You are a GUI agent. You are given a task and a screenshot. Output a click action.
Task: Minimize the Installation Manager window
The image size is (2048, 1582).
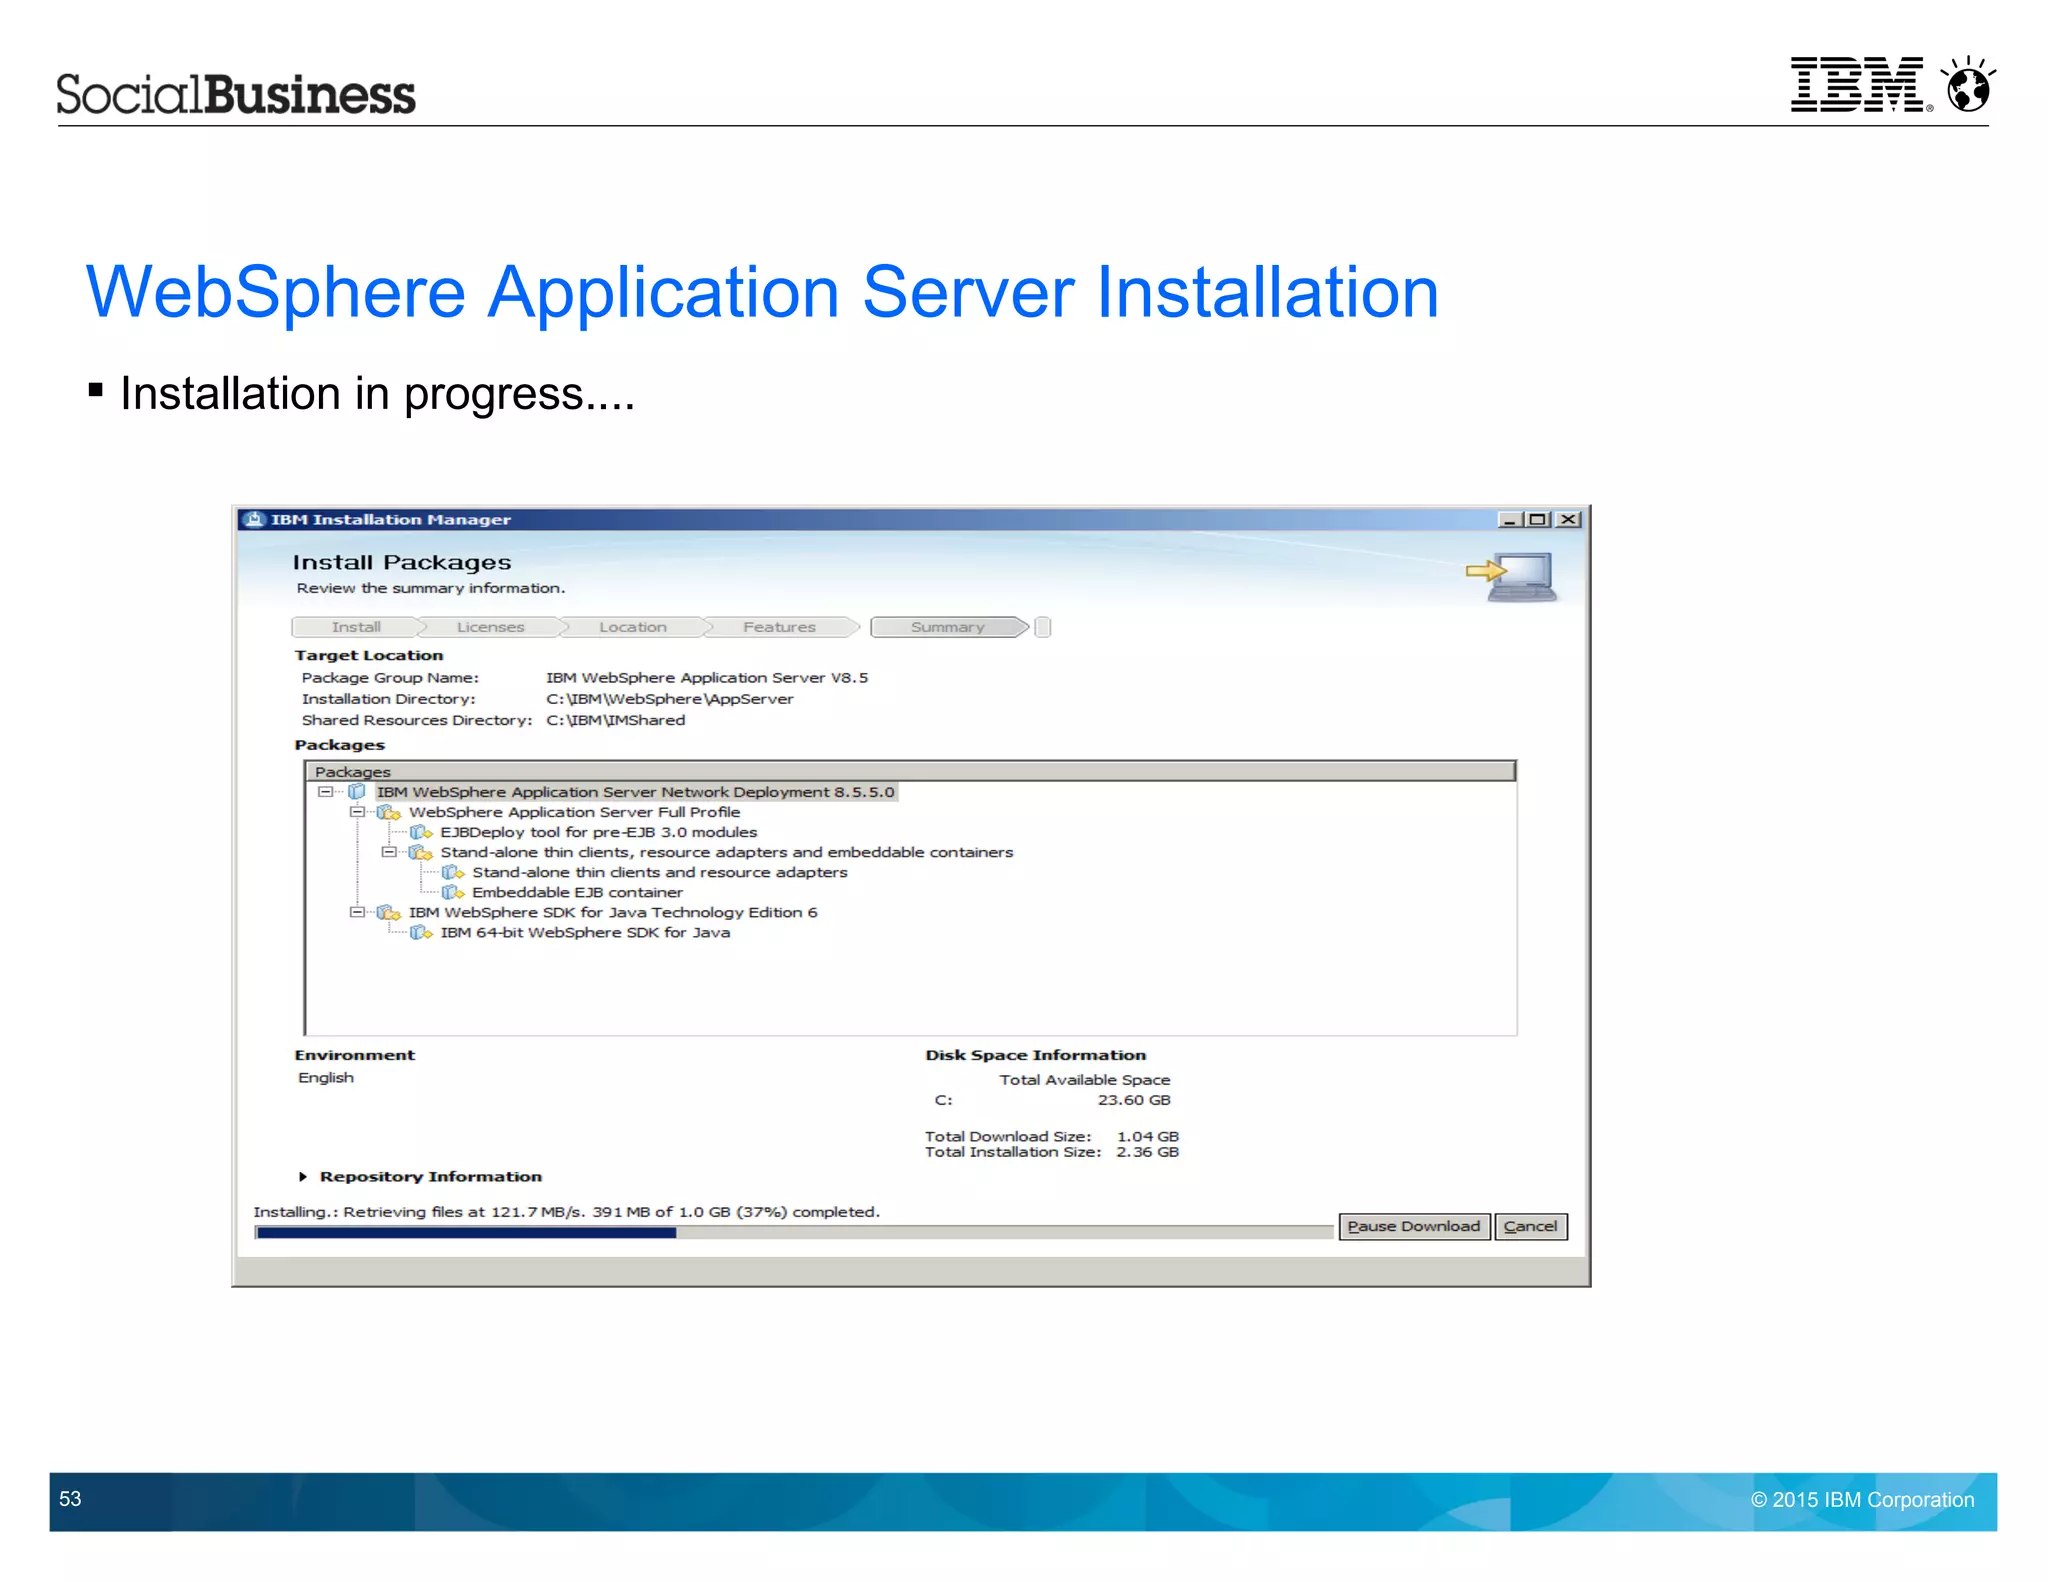[1510, 519]
